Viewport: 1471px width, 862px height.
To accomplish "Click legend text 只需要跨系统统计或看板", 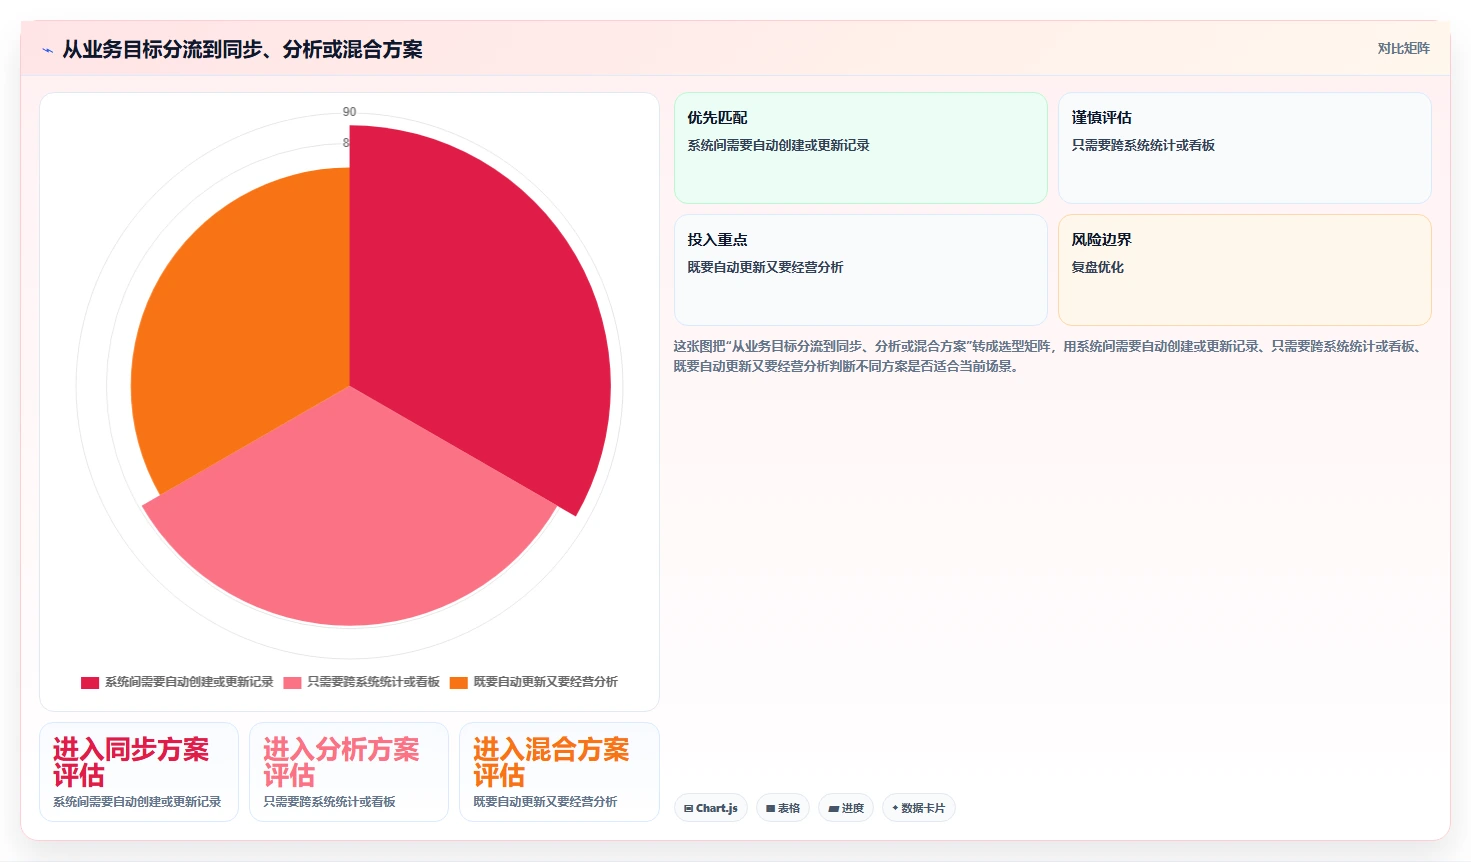I will (373, 682).
